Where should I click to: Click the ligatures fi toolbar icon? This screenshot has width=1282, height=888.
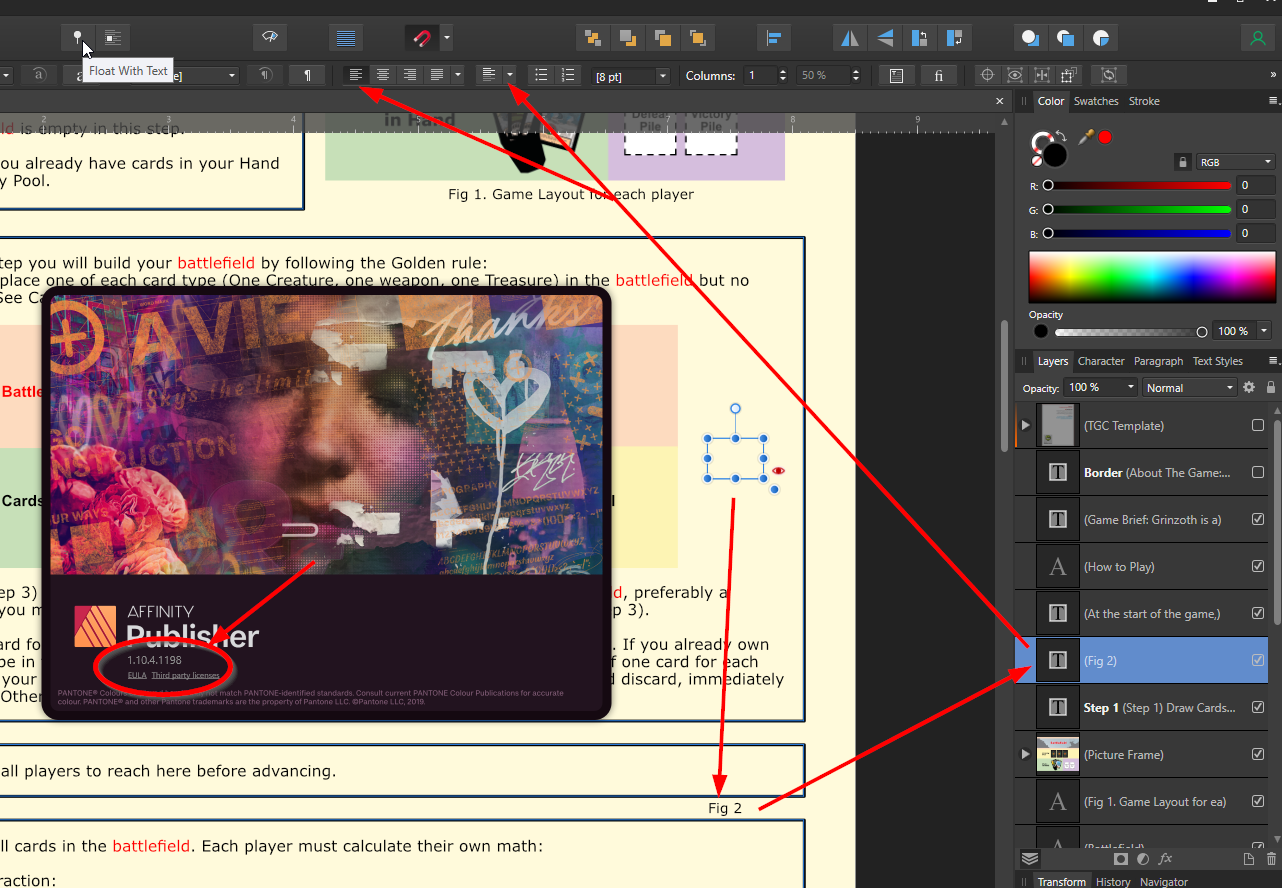pyautogui.click(x=938, y=75)
